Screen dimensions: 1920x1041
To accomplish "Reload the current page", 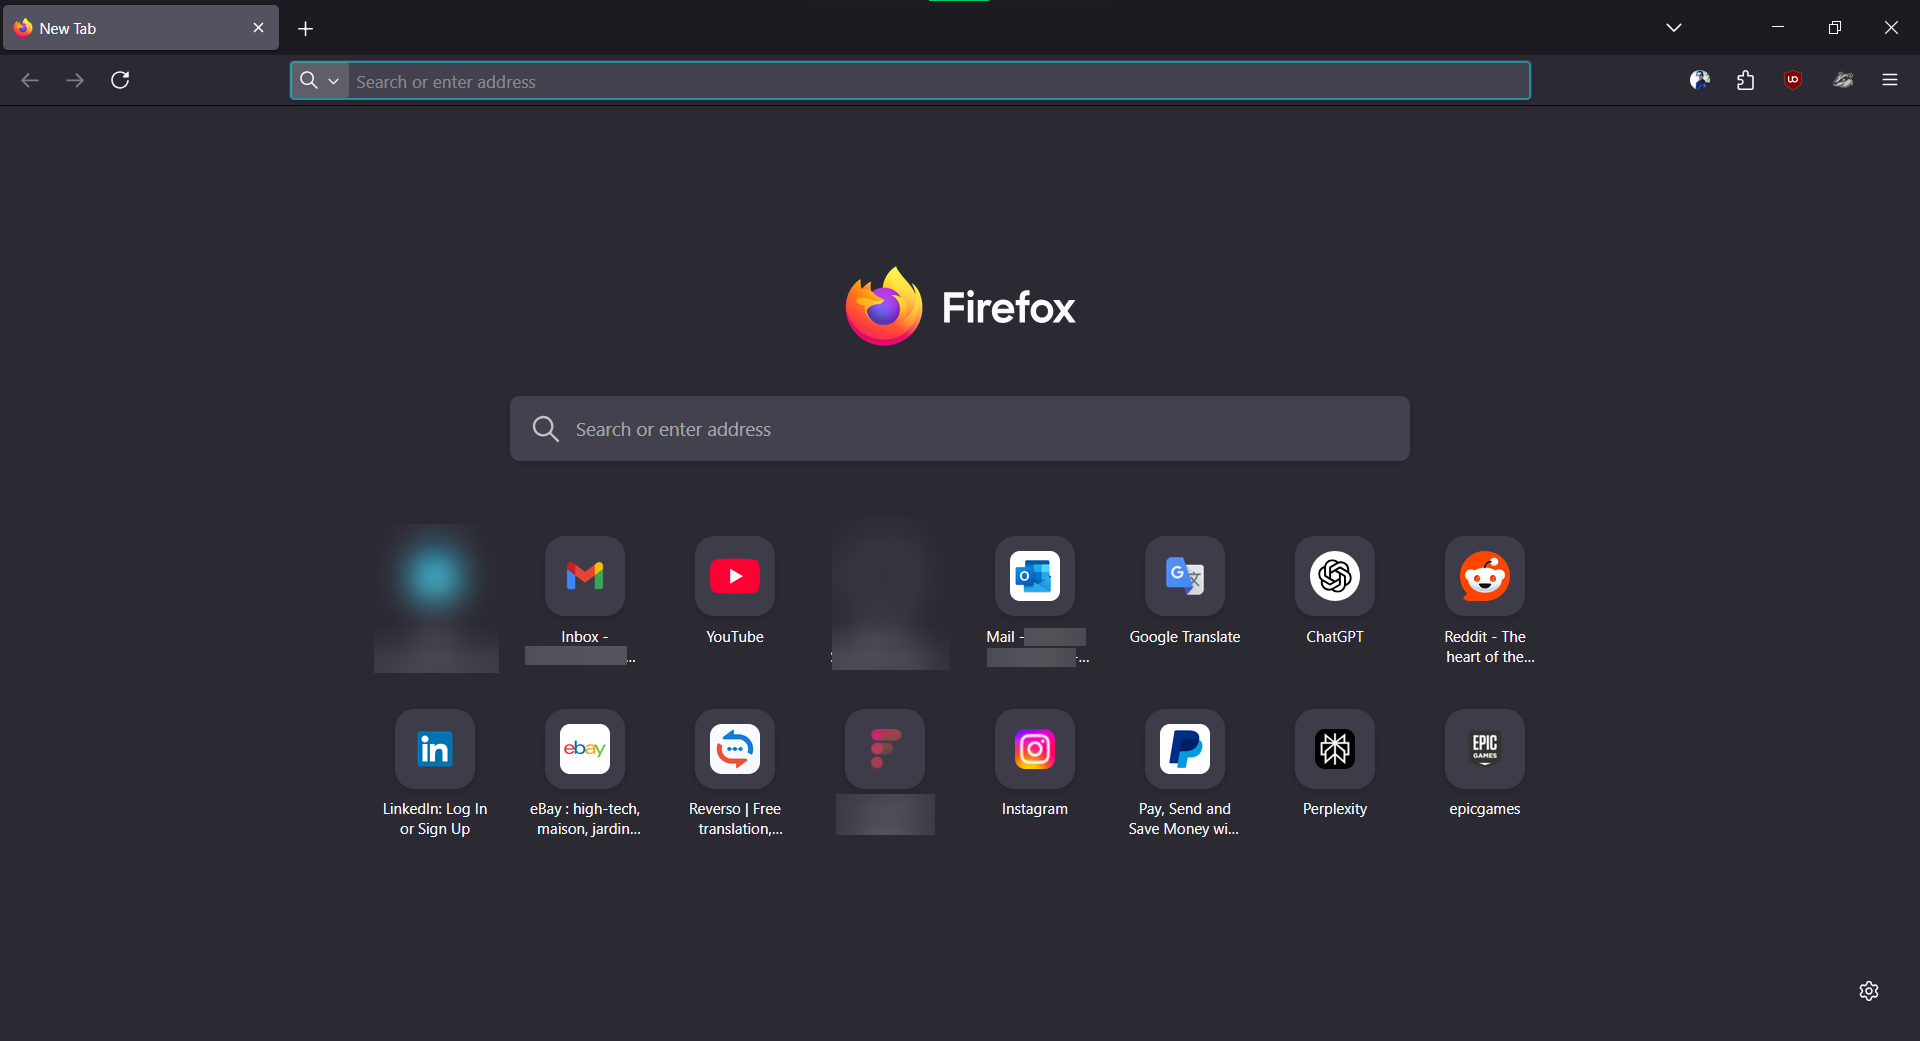I will coord(120,80).
